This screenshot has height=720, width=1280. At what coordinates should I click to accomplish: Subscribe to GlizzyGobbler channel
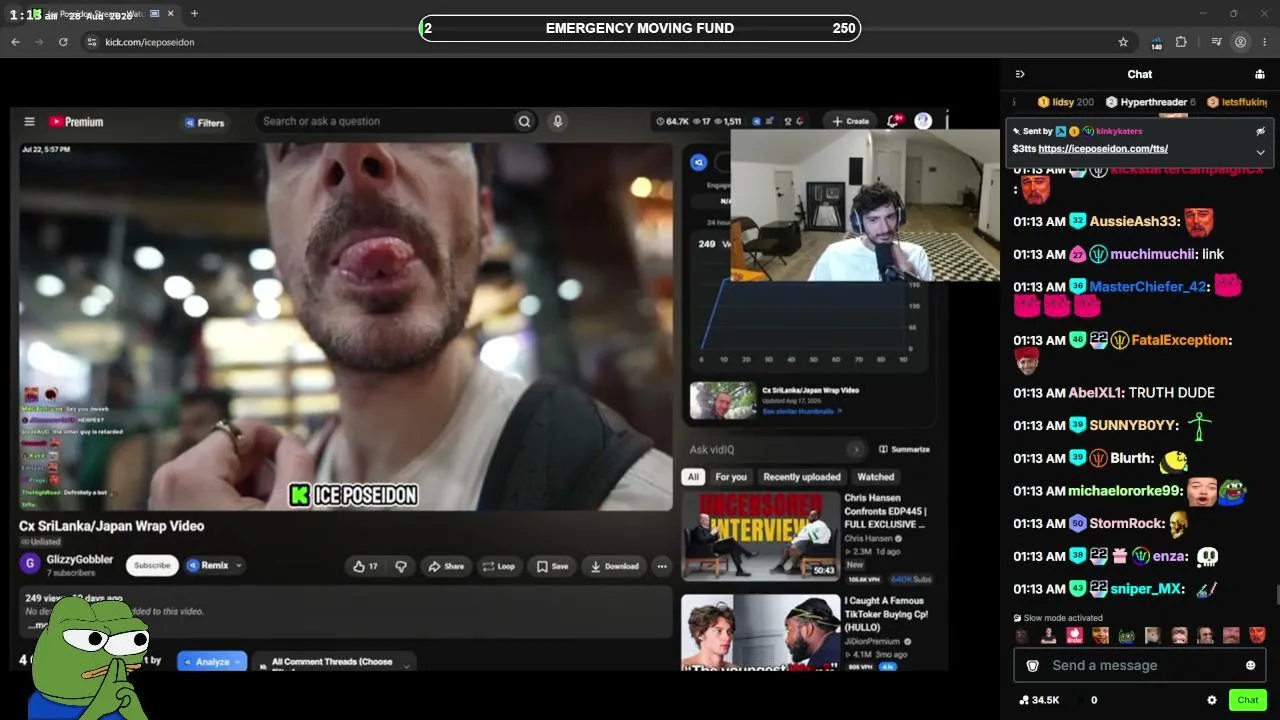coord(152,565)
